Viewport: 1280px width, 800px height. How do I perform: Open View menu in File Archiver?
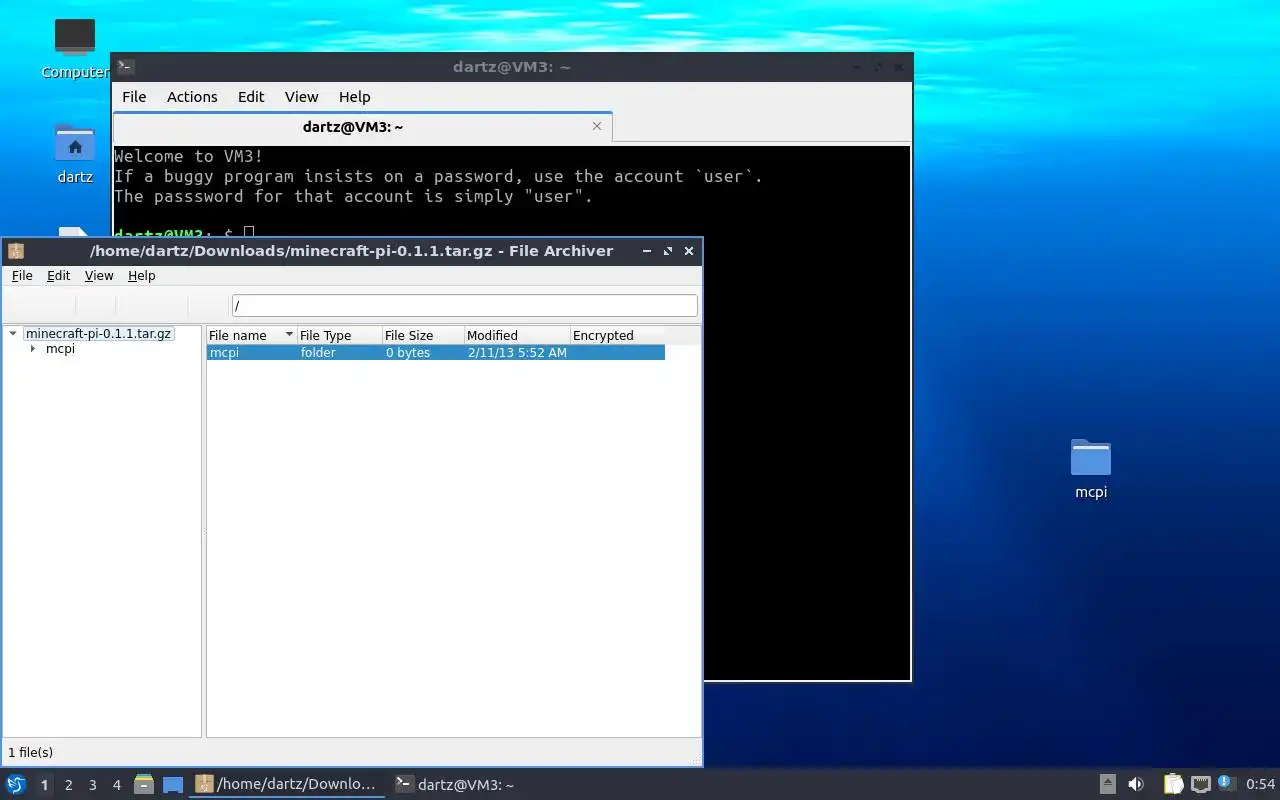pos(99,275)
